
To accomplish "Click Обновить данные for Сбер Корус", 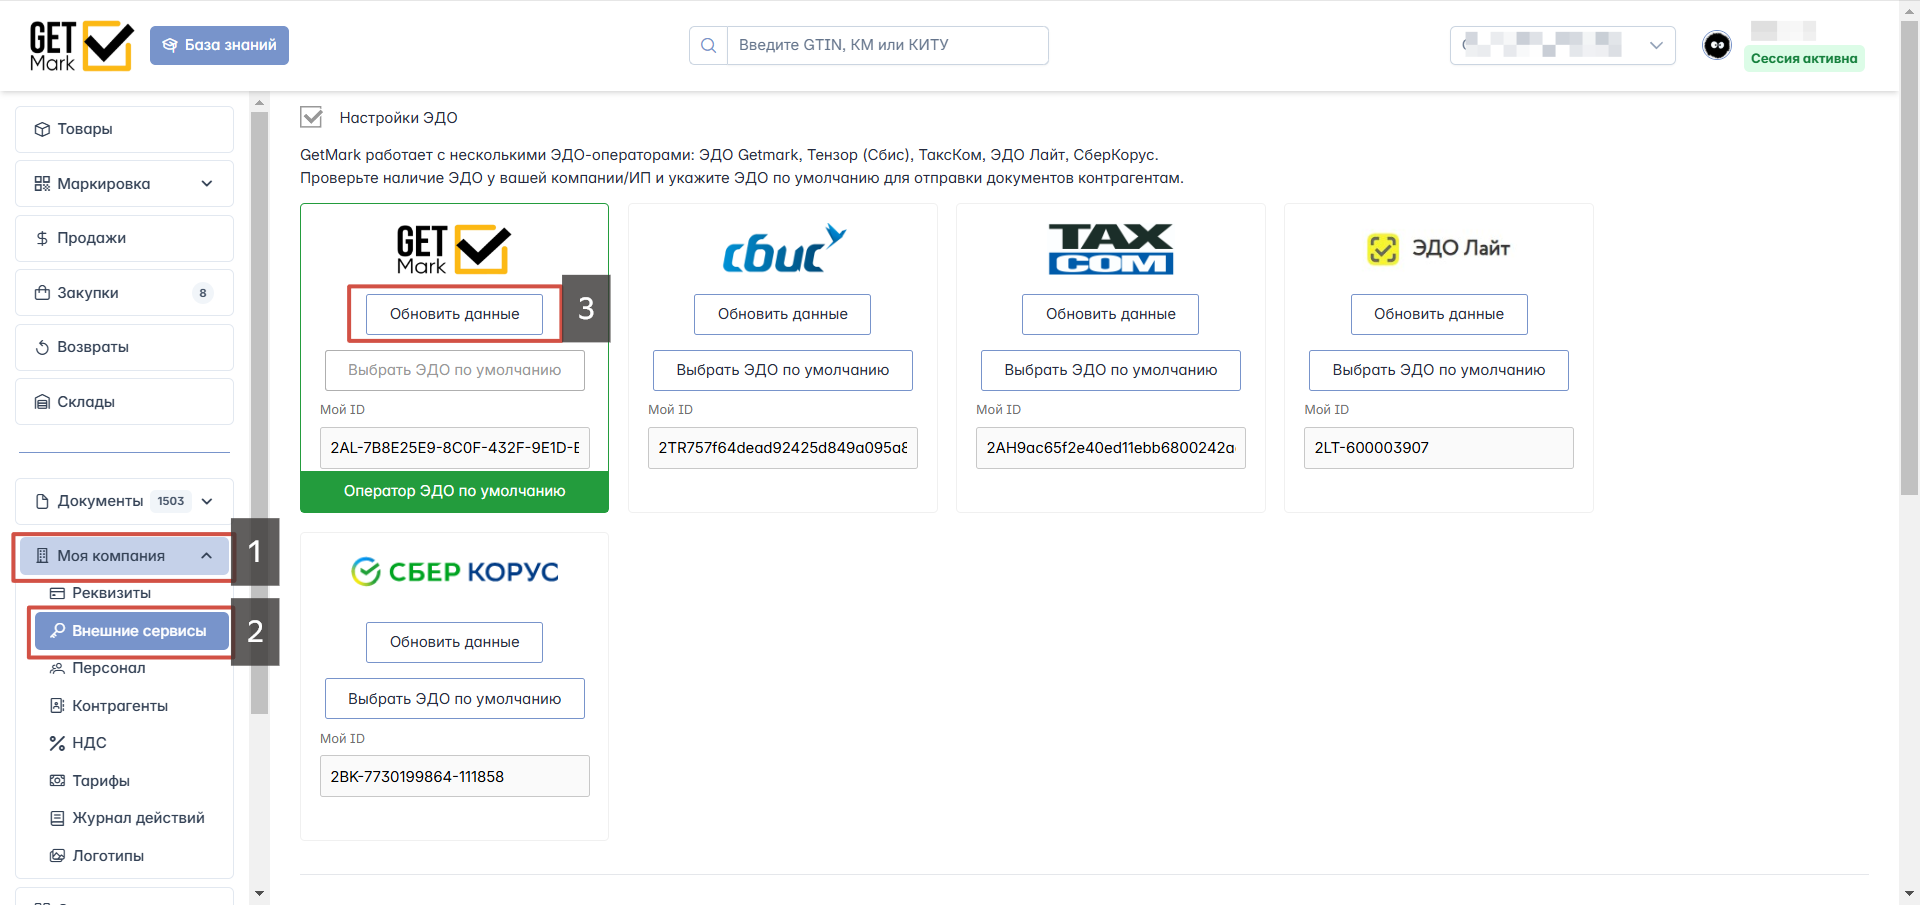I will [x=455, y=642].
